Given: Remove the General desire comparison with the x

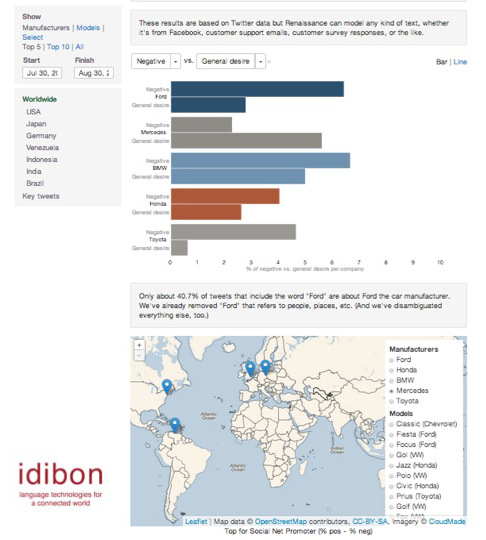Looking at the screenshot, I should tap(269, 62).
